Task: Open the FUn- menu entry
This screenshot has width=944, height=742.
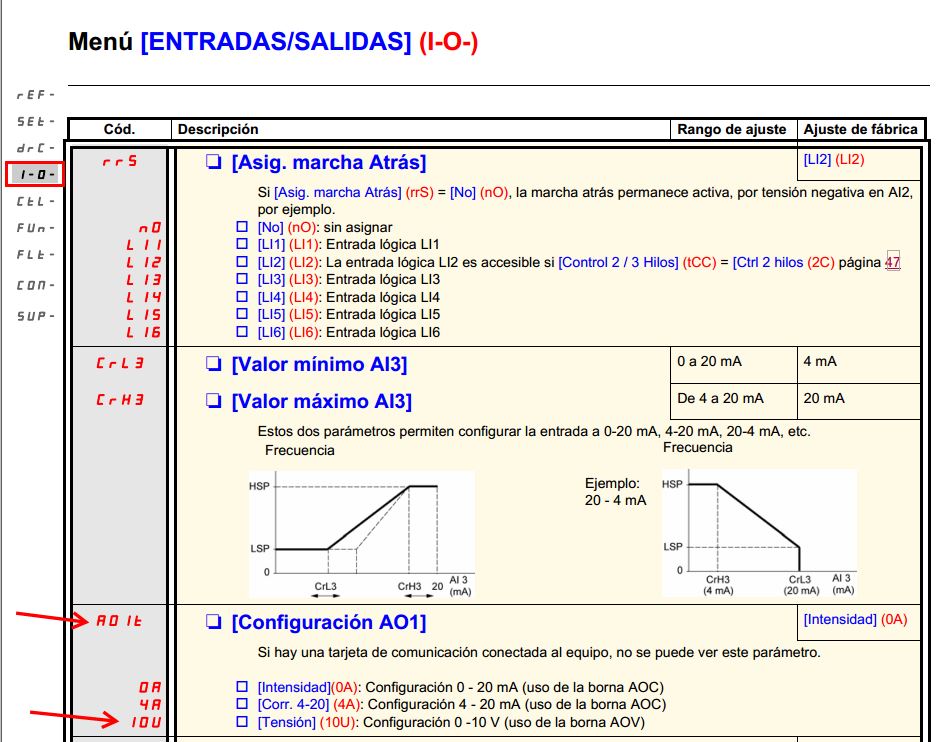Action: 35,228
